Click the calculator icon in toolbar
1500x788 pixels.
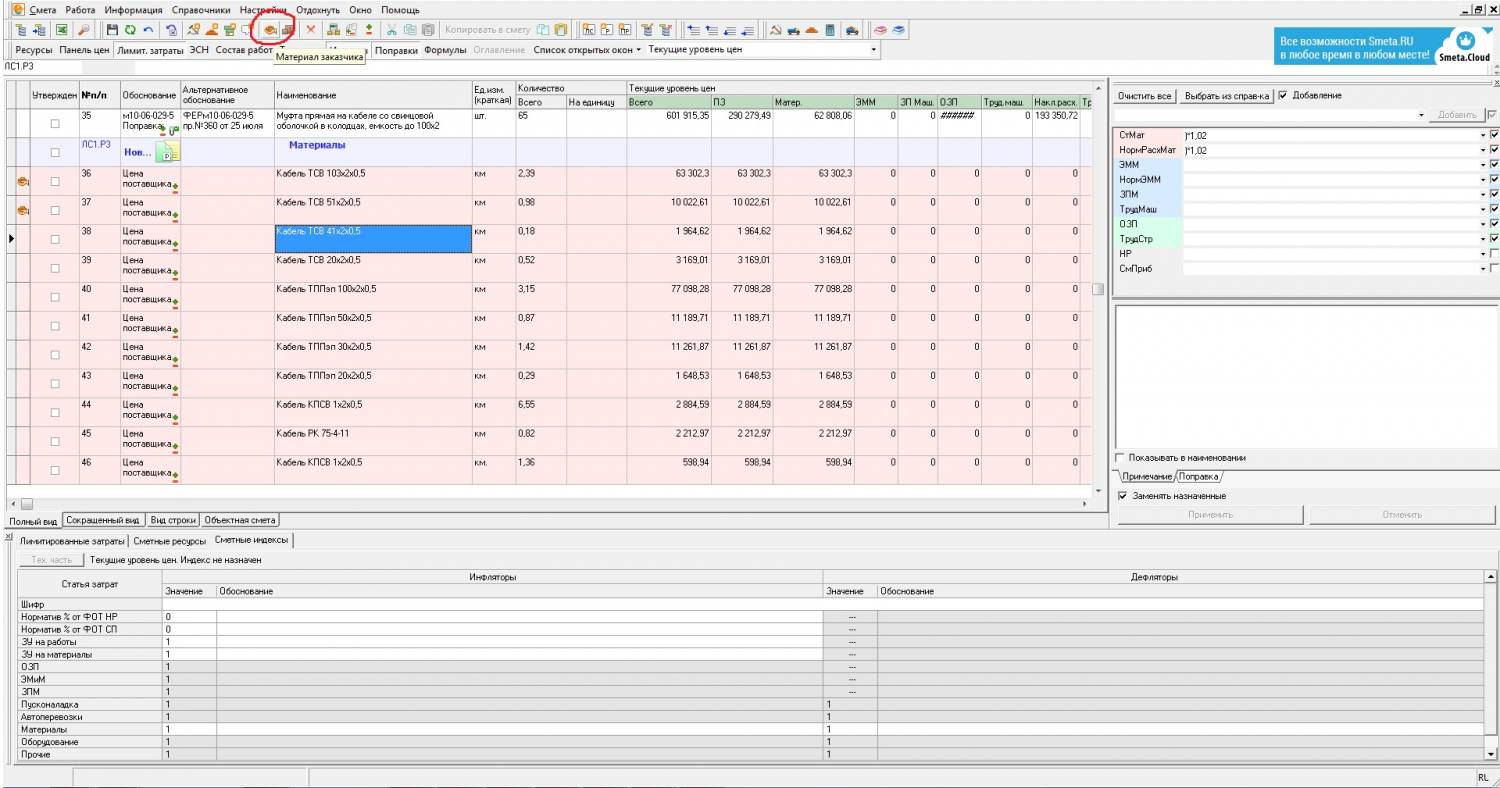click(830, 30)
